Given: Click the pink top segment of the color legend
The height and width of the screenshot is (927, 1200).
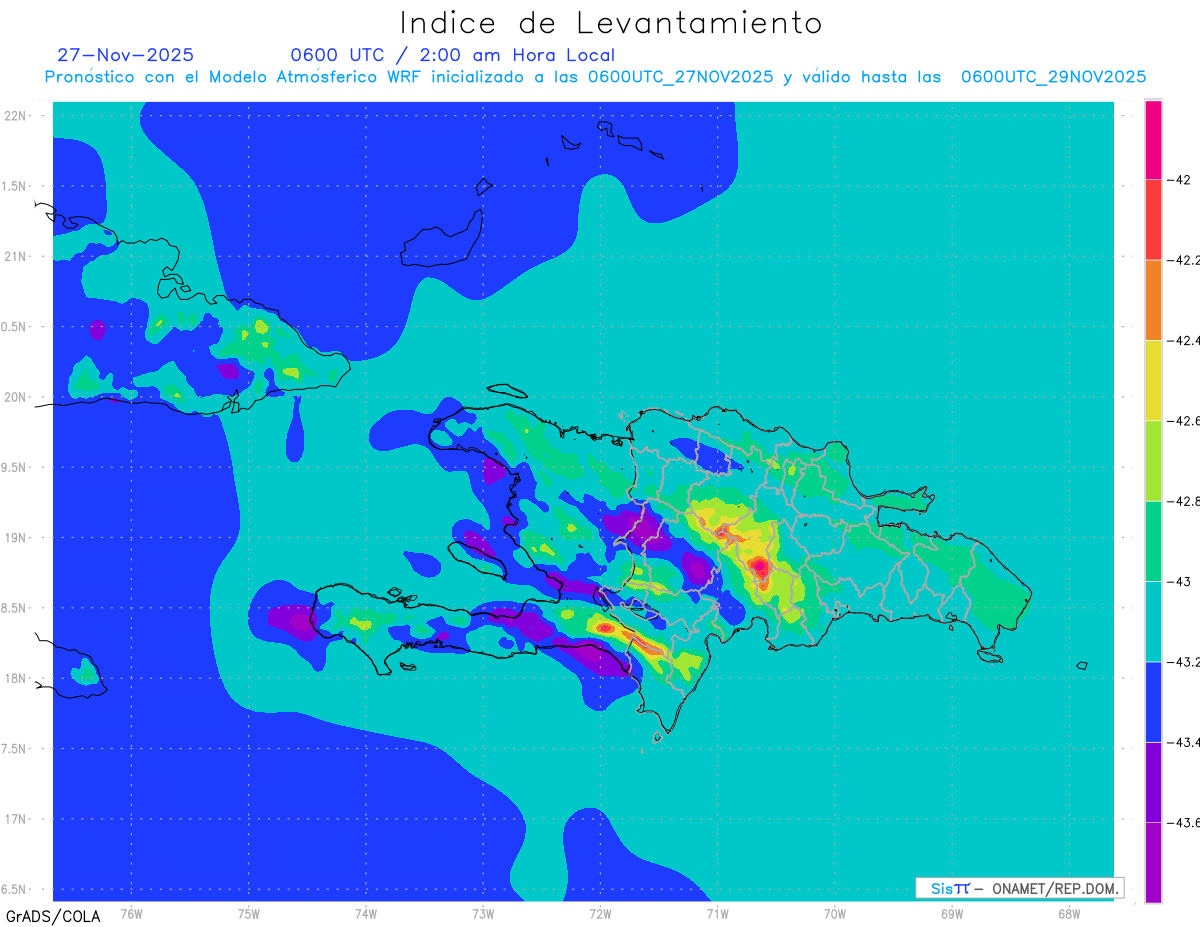Looking at the screenshot, I should (1153, 139).
